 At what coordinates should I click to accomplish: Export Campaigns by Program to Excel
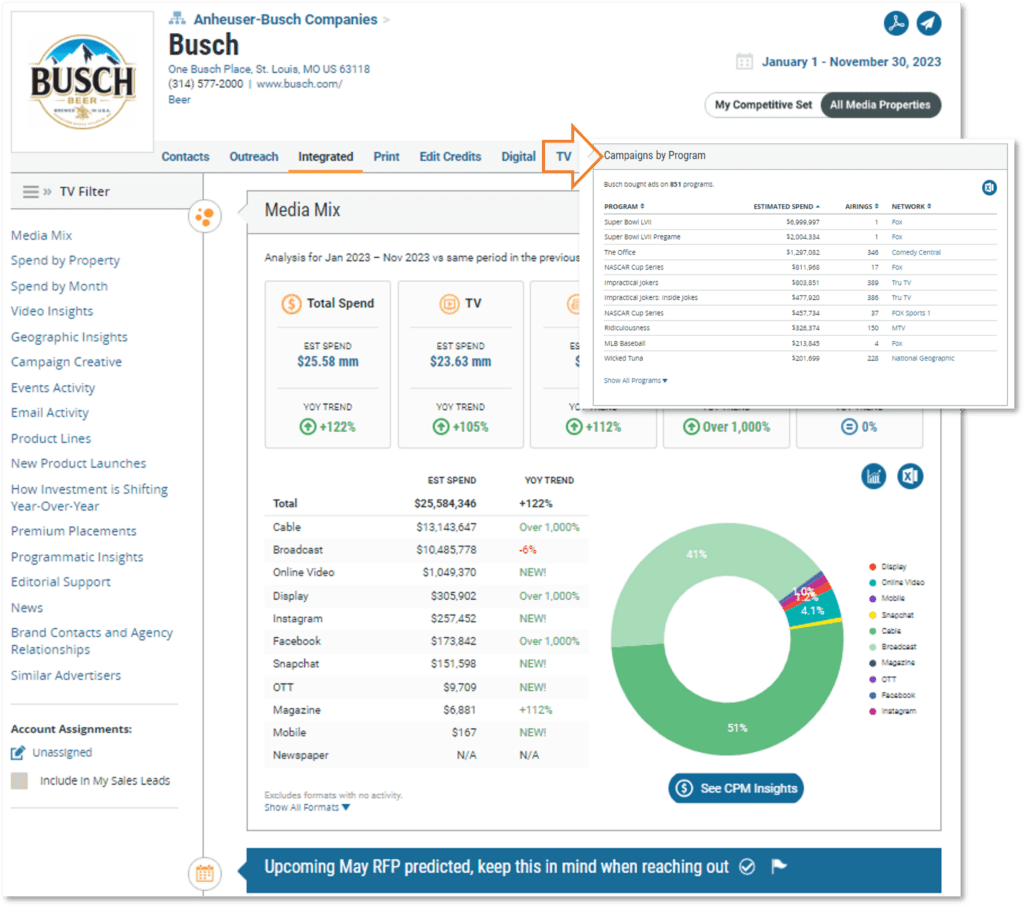click(x=989, y=188)
